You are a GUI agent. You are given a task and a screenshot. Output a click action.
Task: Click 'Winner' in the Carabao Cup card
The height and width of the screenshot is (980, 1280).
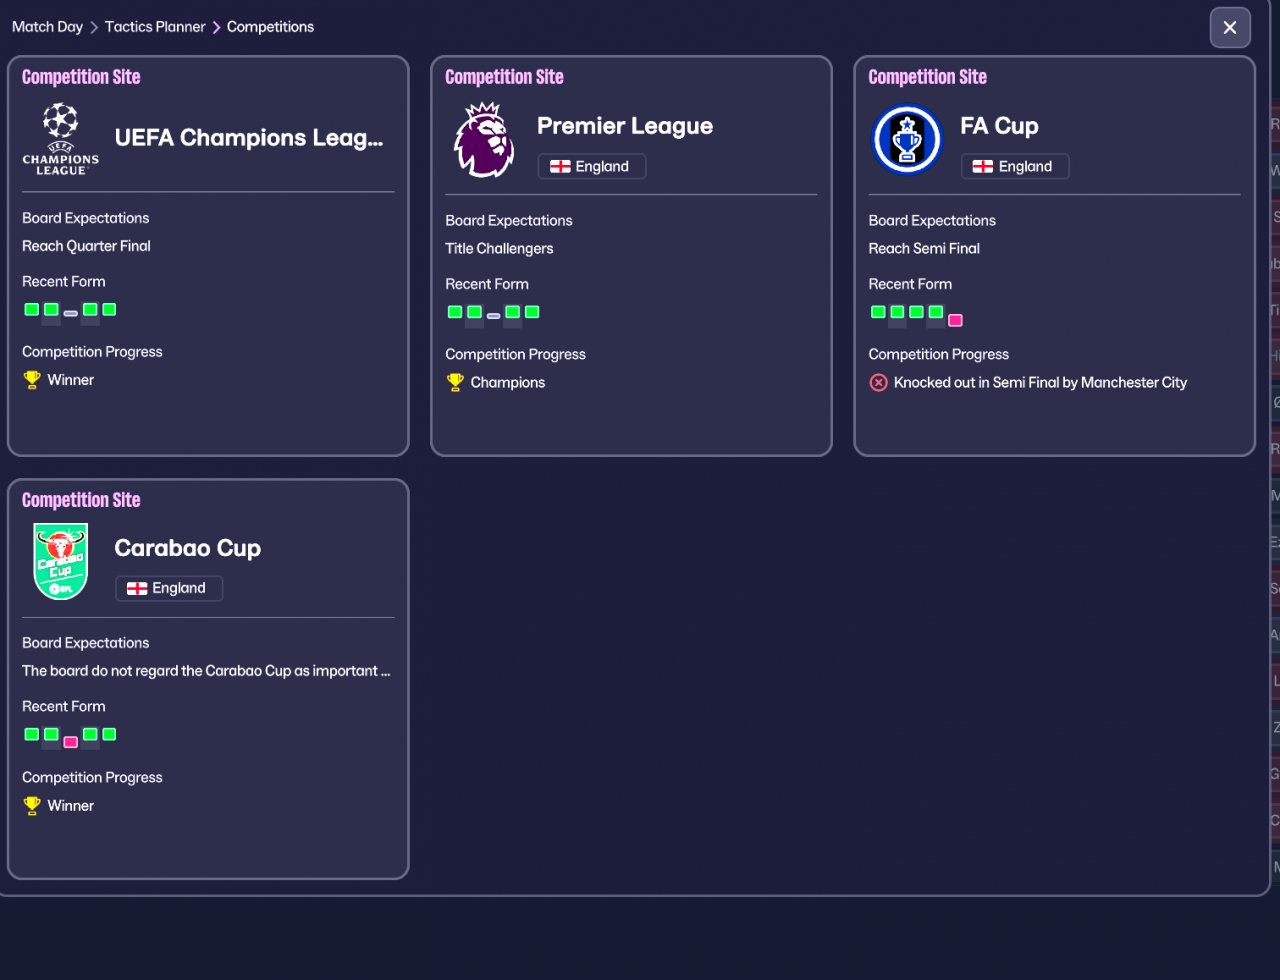tap(71, 805)
